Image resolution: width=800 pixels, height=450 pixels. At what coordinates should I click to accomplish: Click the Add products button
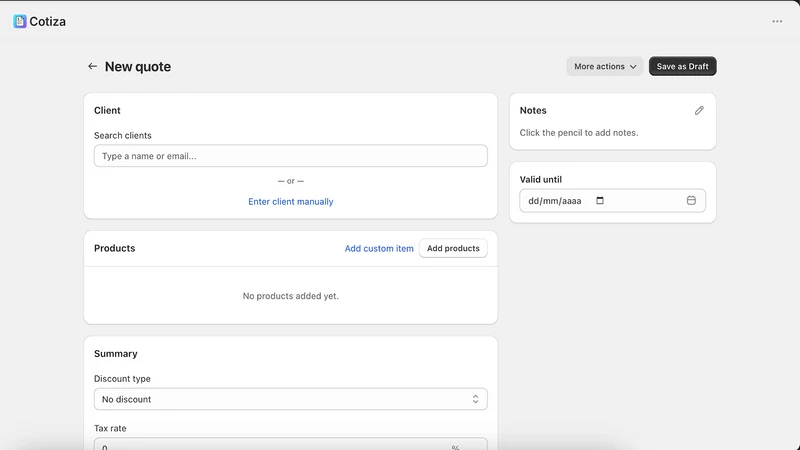453,248
